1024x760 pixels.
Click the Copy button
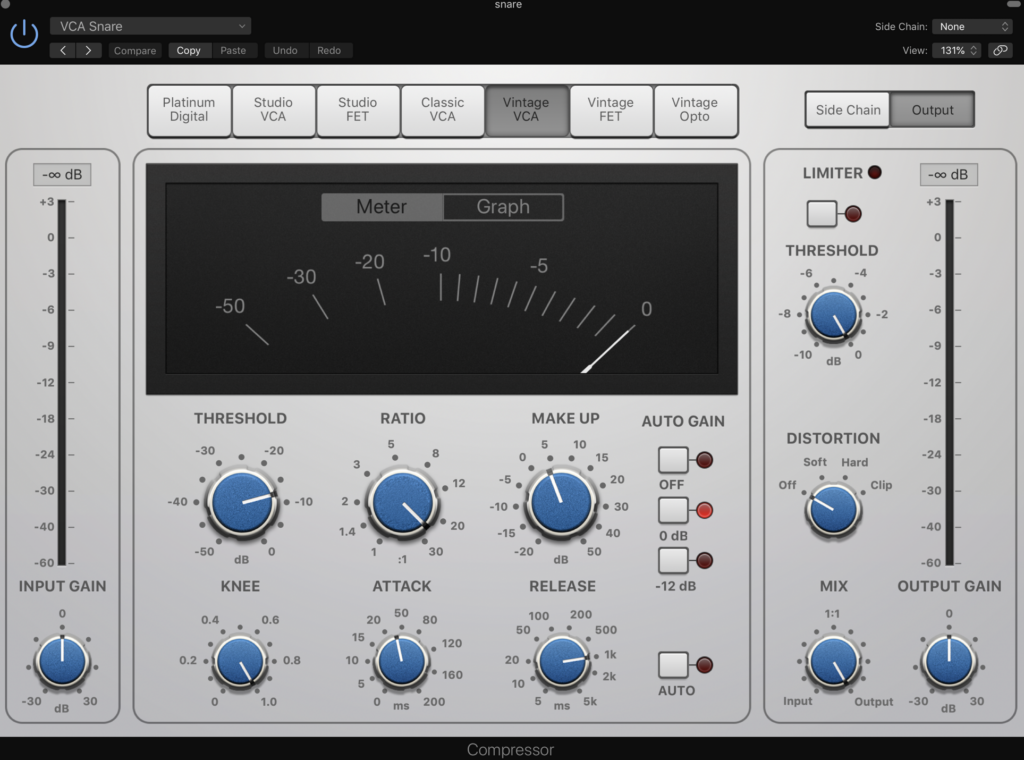[188, 50]
